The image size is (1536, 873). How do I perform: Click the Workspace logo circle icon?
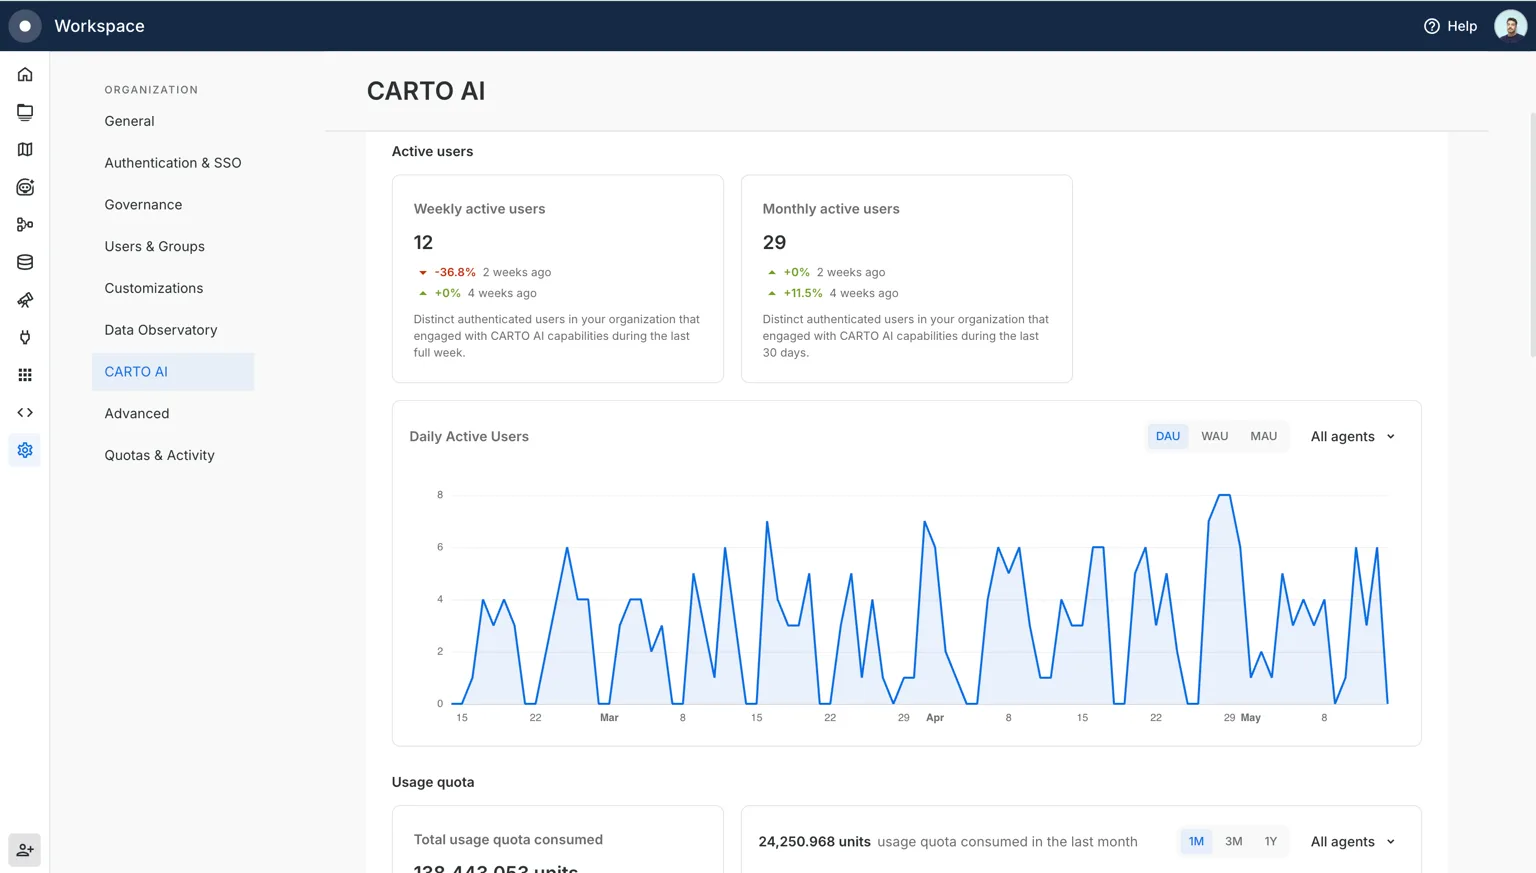25,26
